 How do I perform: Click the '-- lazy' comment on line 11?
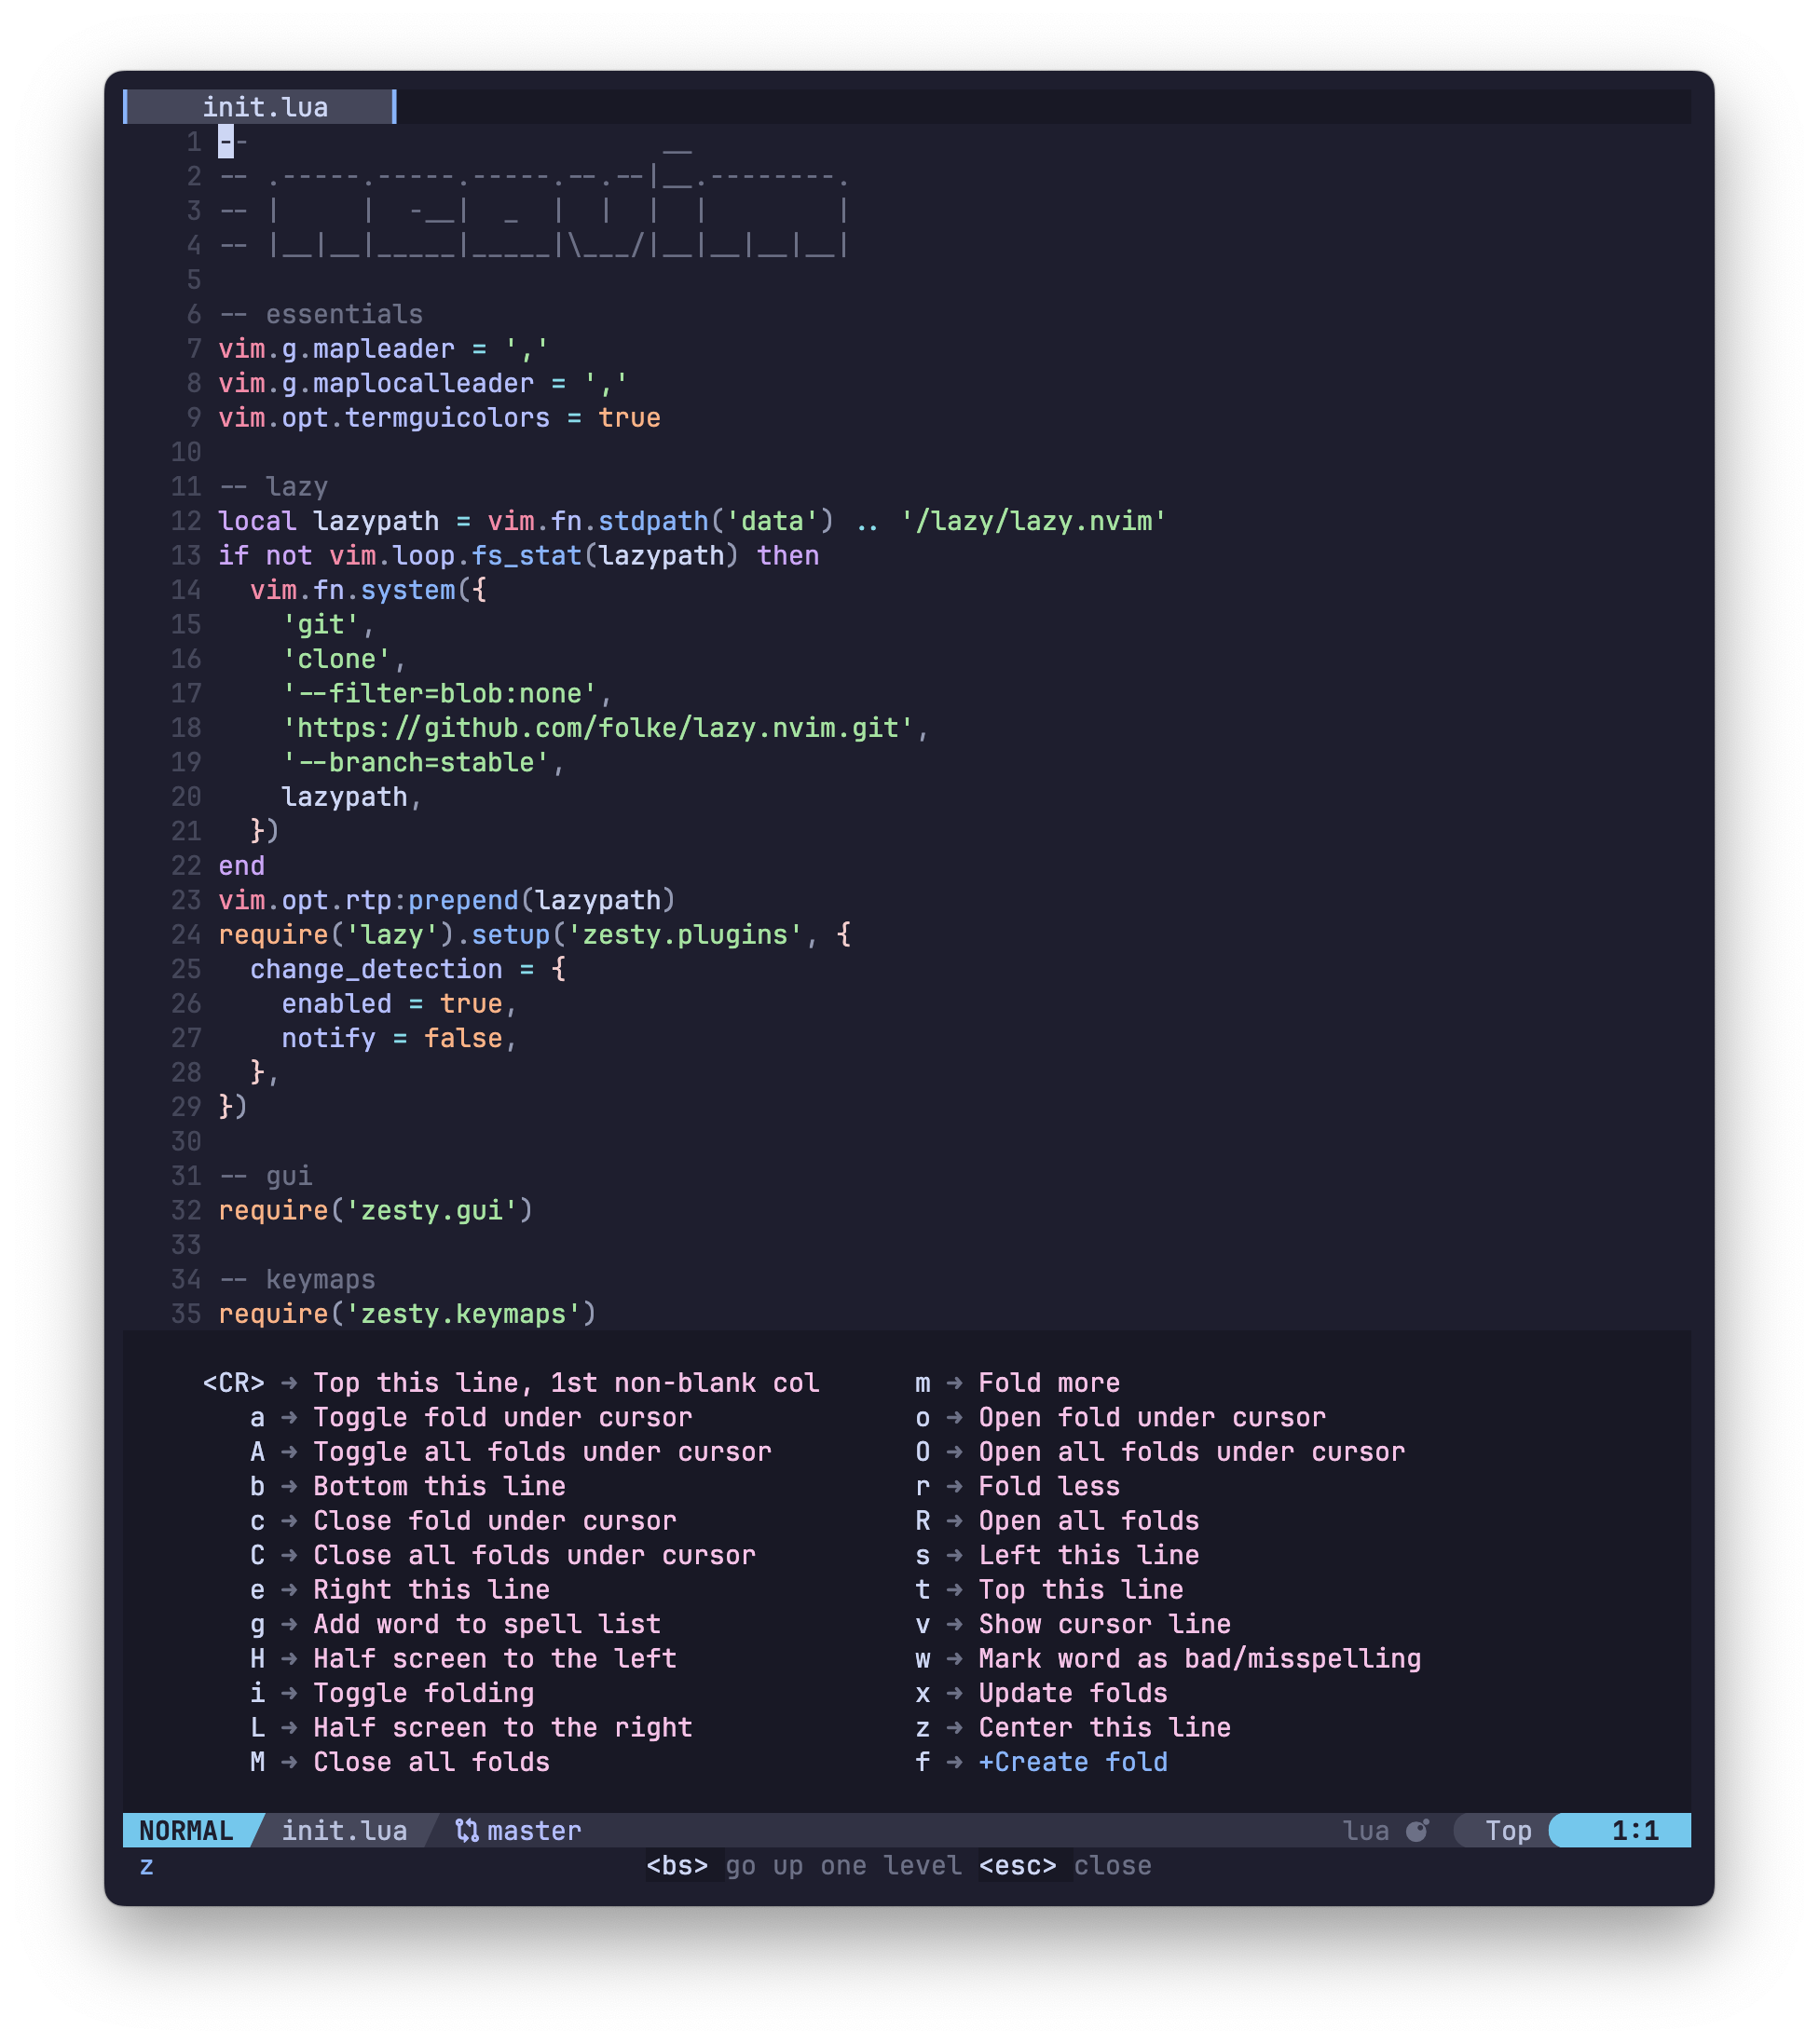(x=273, y=486)
